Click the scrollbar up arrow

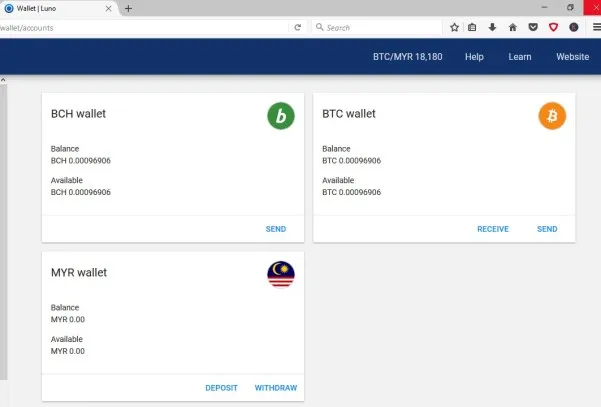tap(3, 80)
